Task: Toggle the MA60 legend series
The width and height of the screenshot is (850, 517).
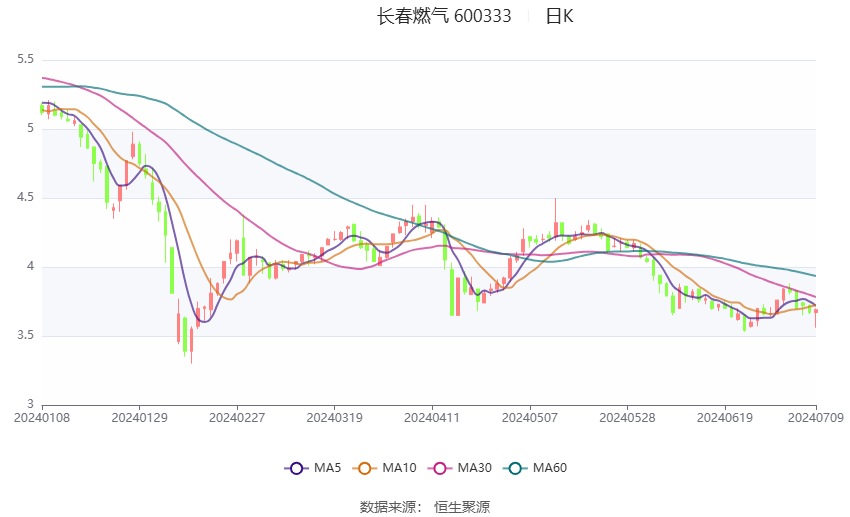Action: [535, 468]
